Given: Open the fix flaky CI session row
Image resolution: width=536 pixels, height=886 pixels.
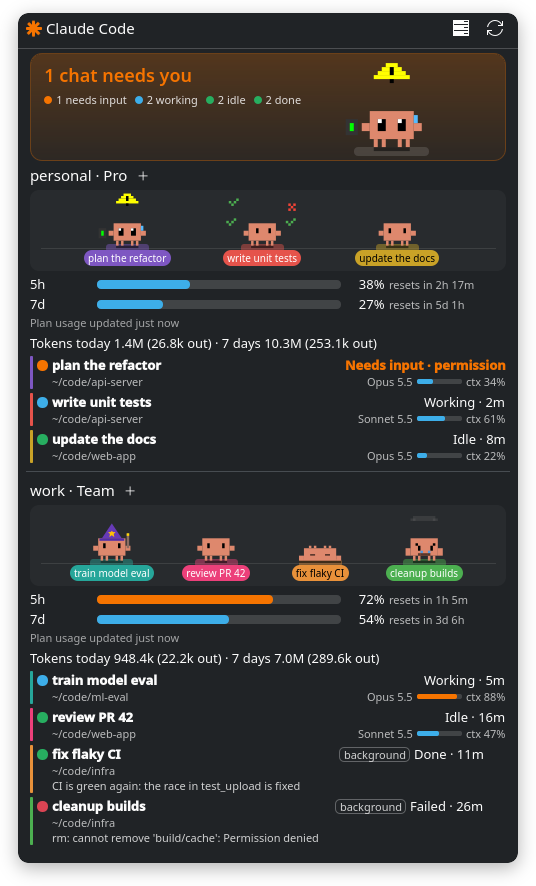Looking at the screenshot, I should click(x=268, y=770).
